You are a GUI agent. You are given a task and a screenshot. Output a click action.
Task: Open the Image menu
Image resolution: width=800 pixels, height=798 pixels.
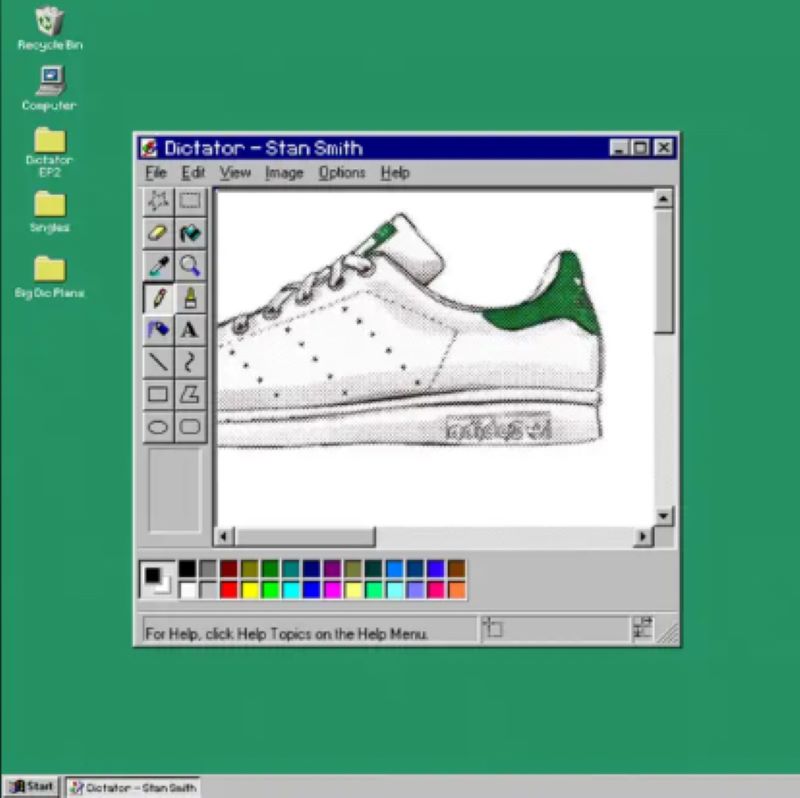pos(283,172)
